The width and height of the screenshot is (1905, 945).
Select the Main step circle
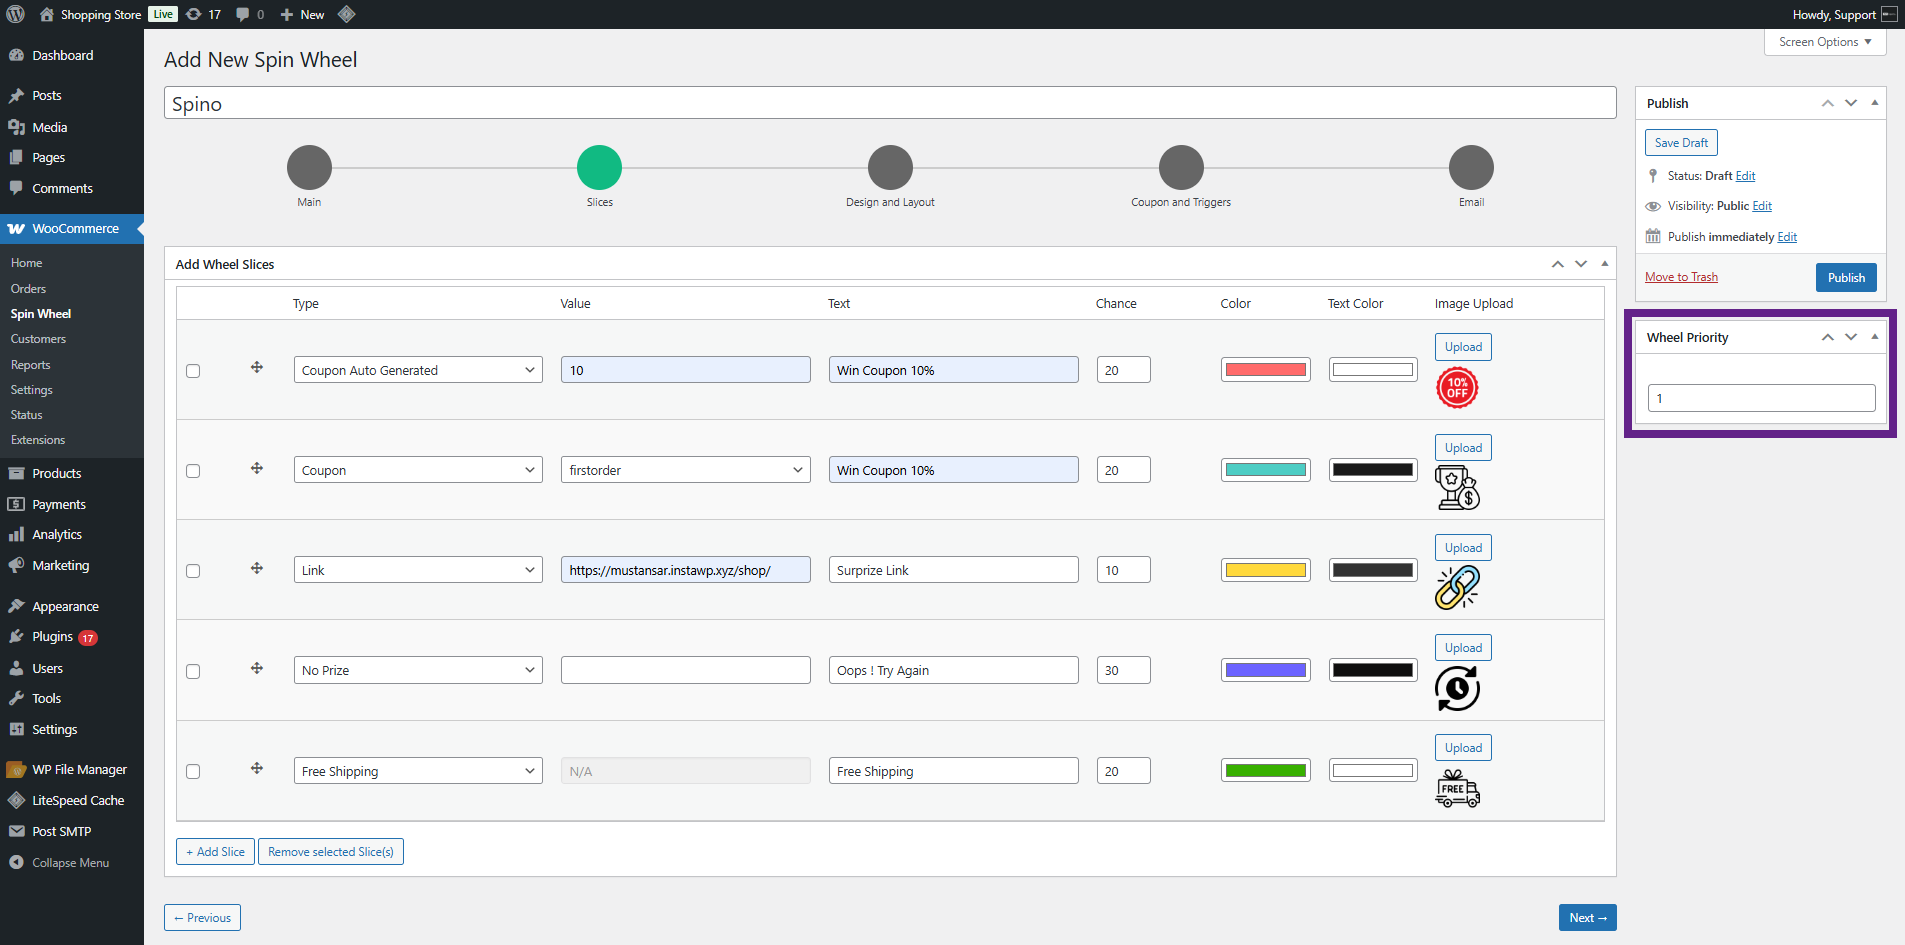click(x=309, y=167)
